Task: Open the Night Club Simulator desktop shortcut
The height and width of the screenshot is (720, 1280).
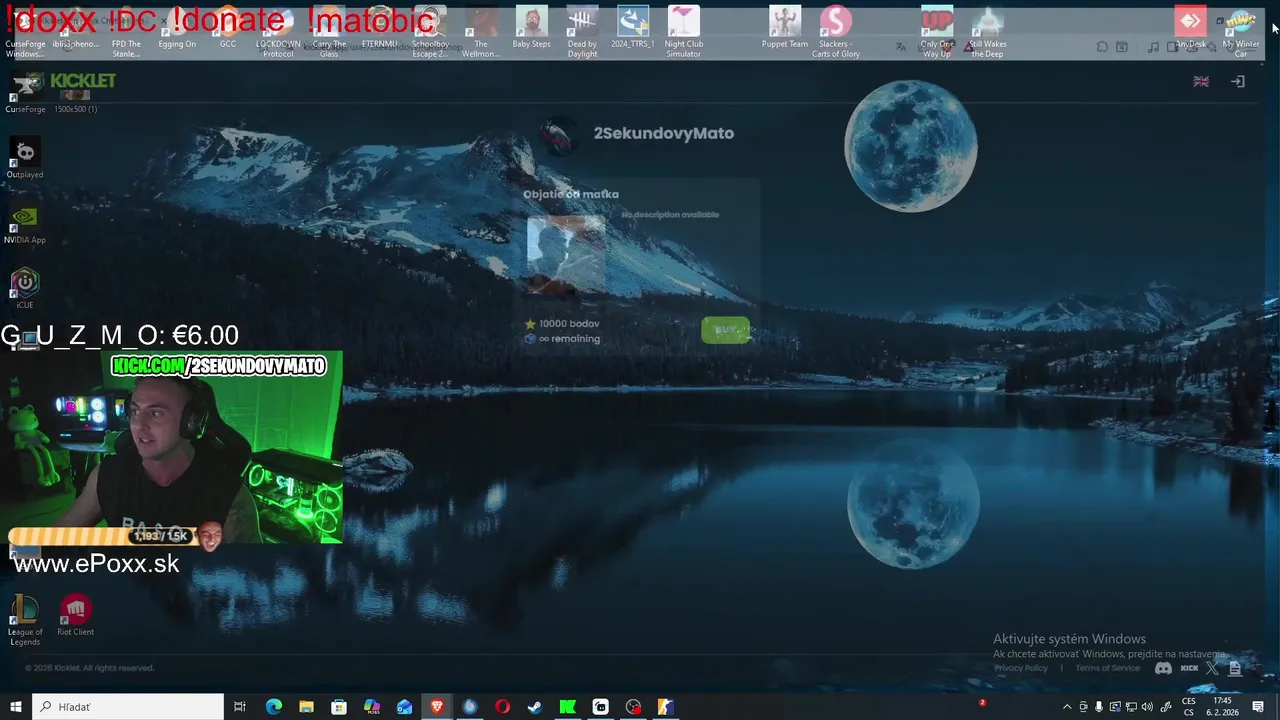Action: pyautogui.click(x=684, y=32)
